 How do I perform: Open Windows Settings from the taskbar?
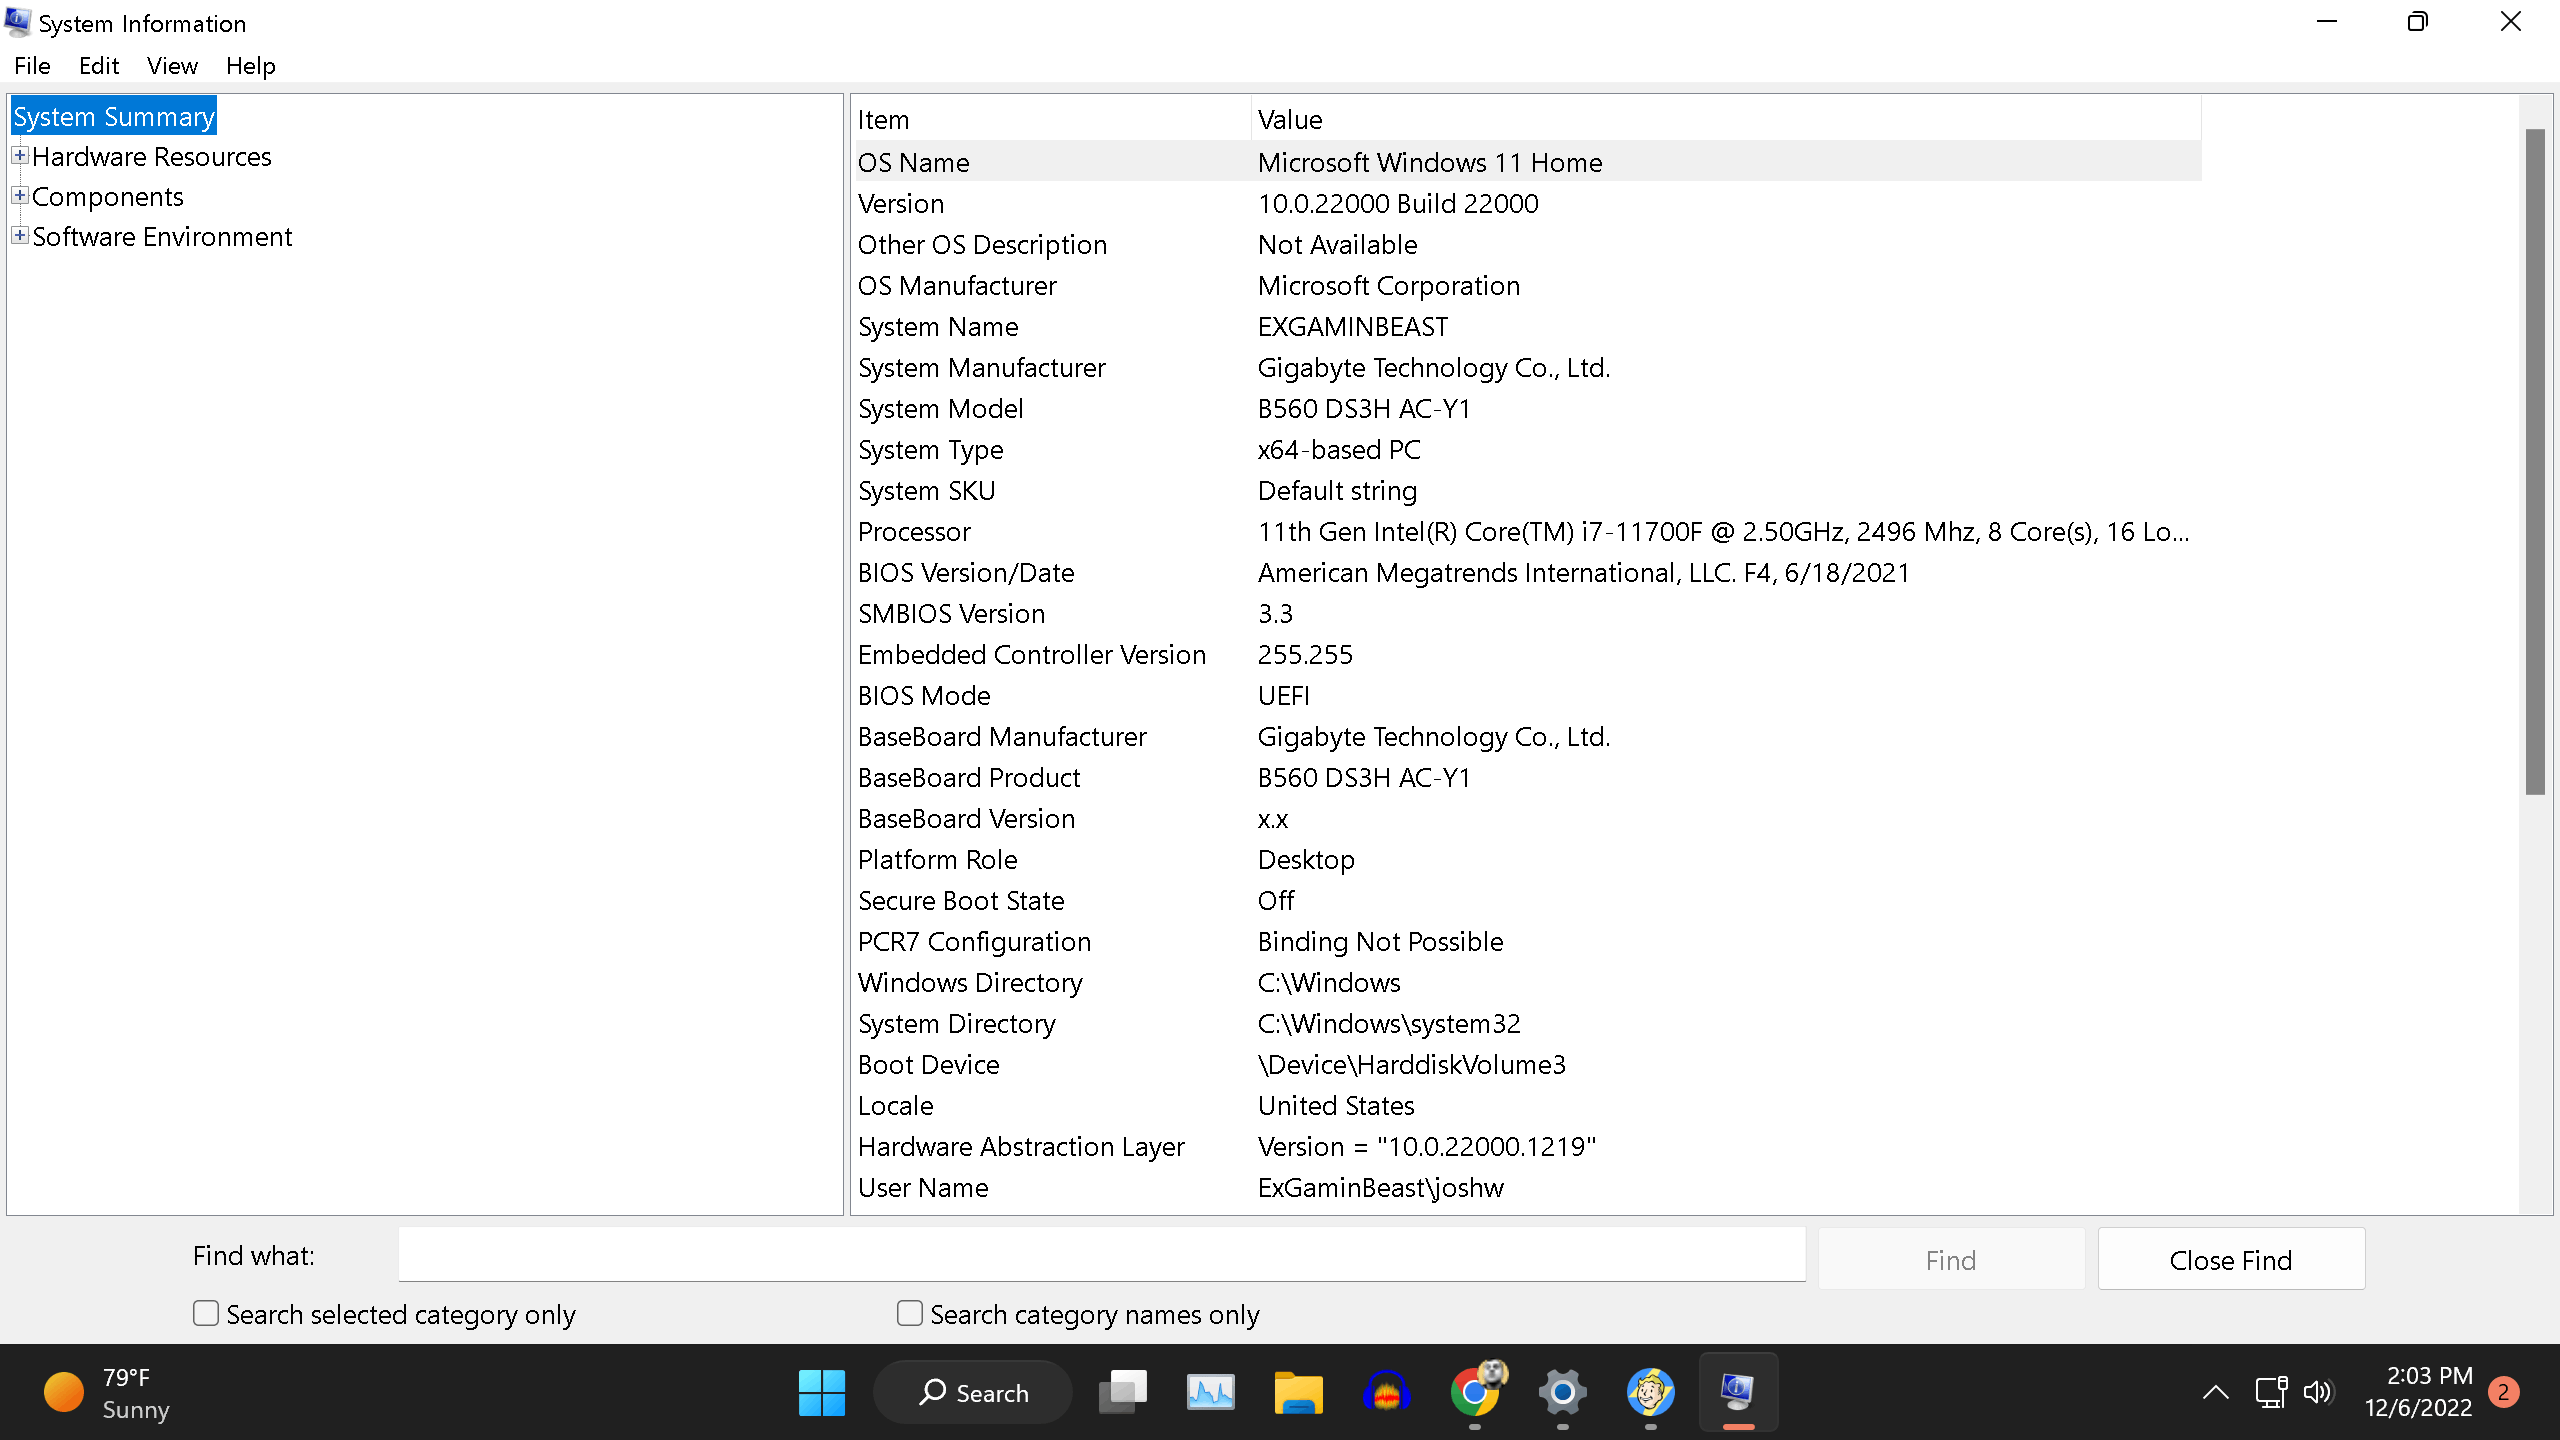[x=1561, y=1391]
